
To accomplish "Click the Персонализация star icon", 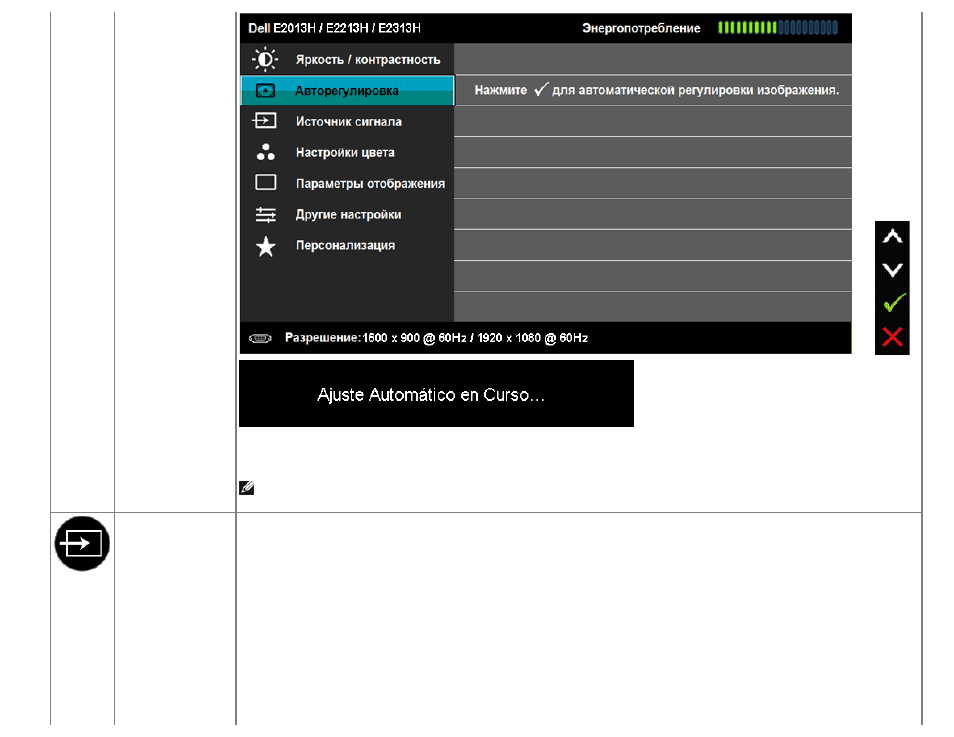I will pyautogui.click(x=266, y=246).
